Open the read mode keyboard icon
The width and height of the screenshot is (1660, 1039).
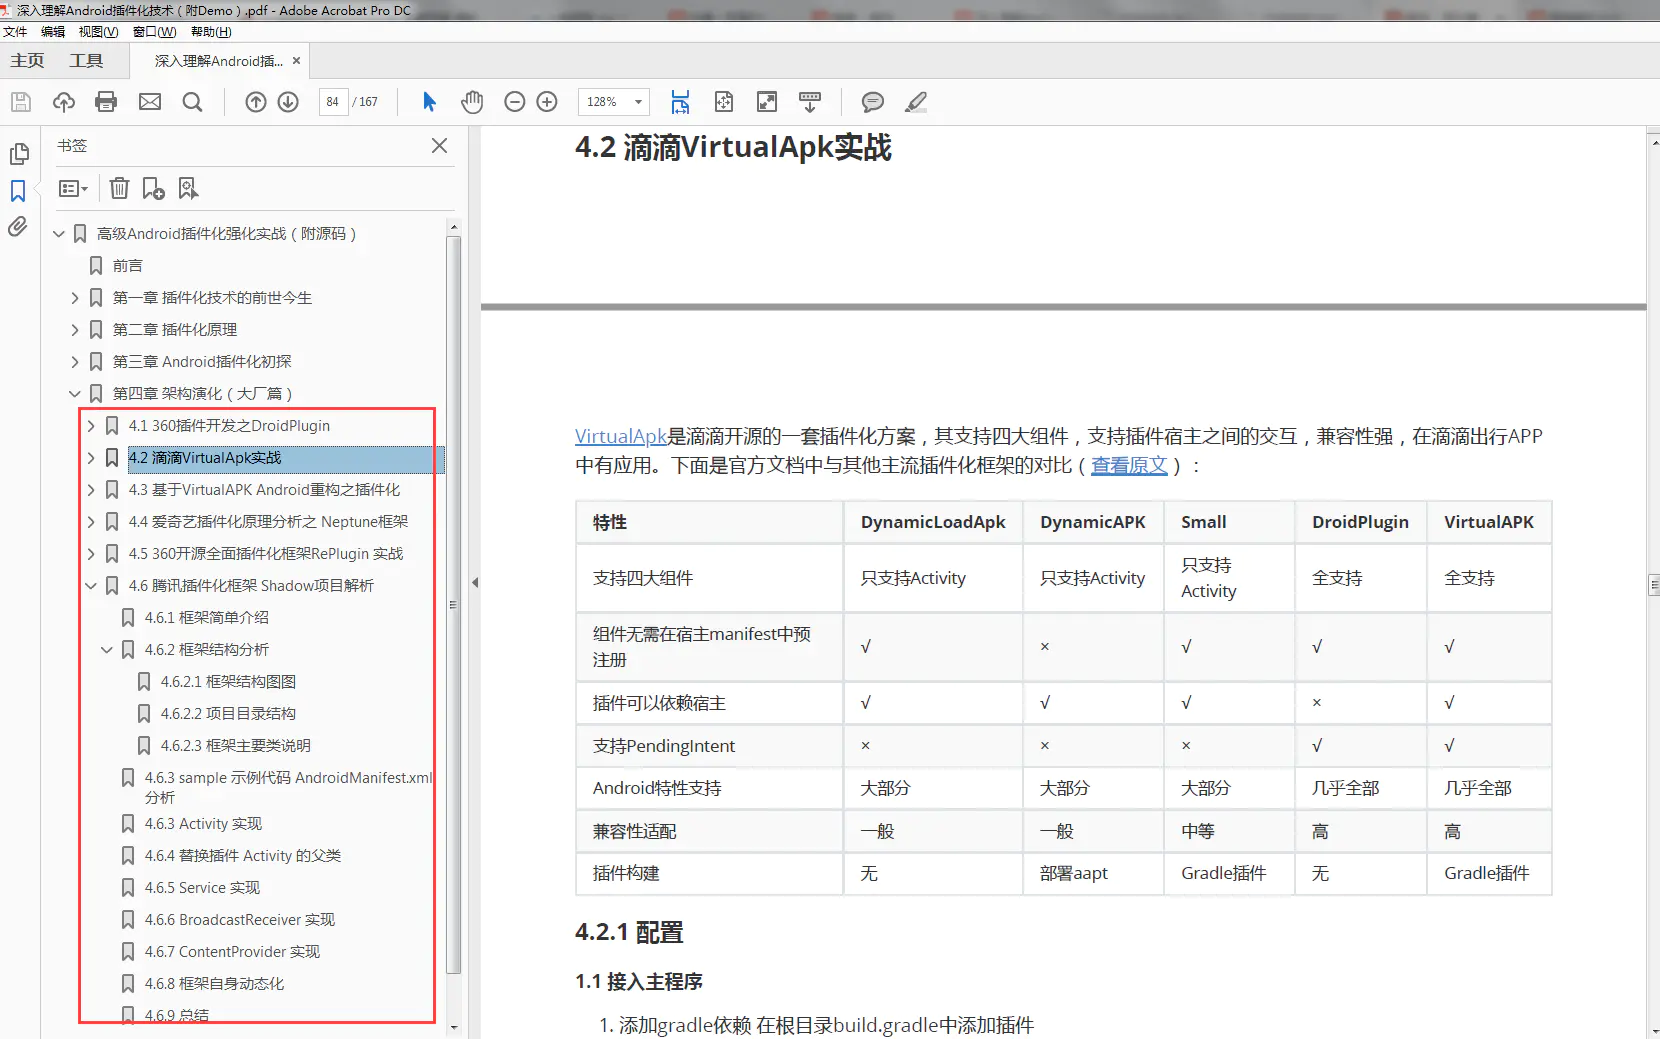810,102
